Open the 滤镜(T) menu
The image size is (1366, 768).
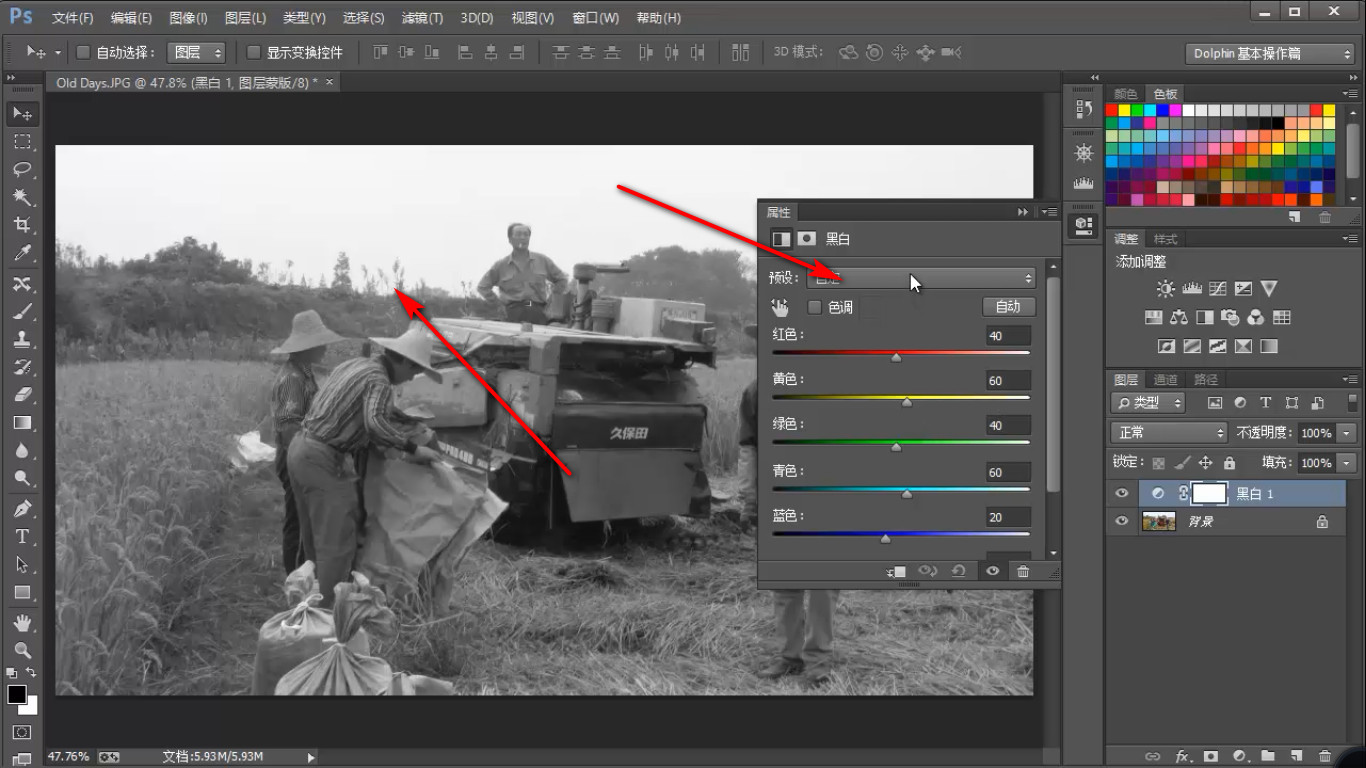pos(422,18)
